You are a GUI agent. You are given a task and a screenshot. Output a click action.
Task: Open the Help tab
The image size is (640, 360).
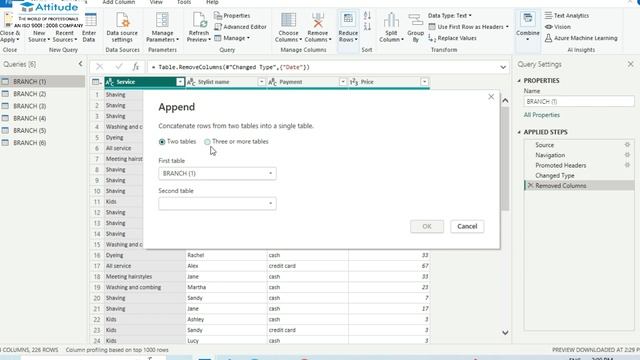click(x=212, y=2)
